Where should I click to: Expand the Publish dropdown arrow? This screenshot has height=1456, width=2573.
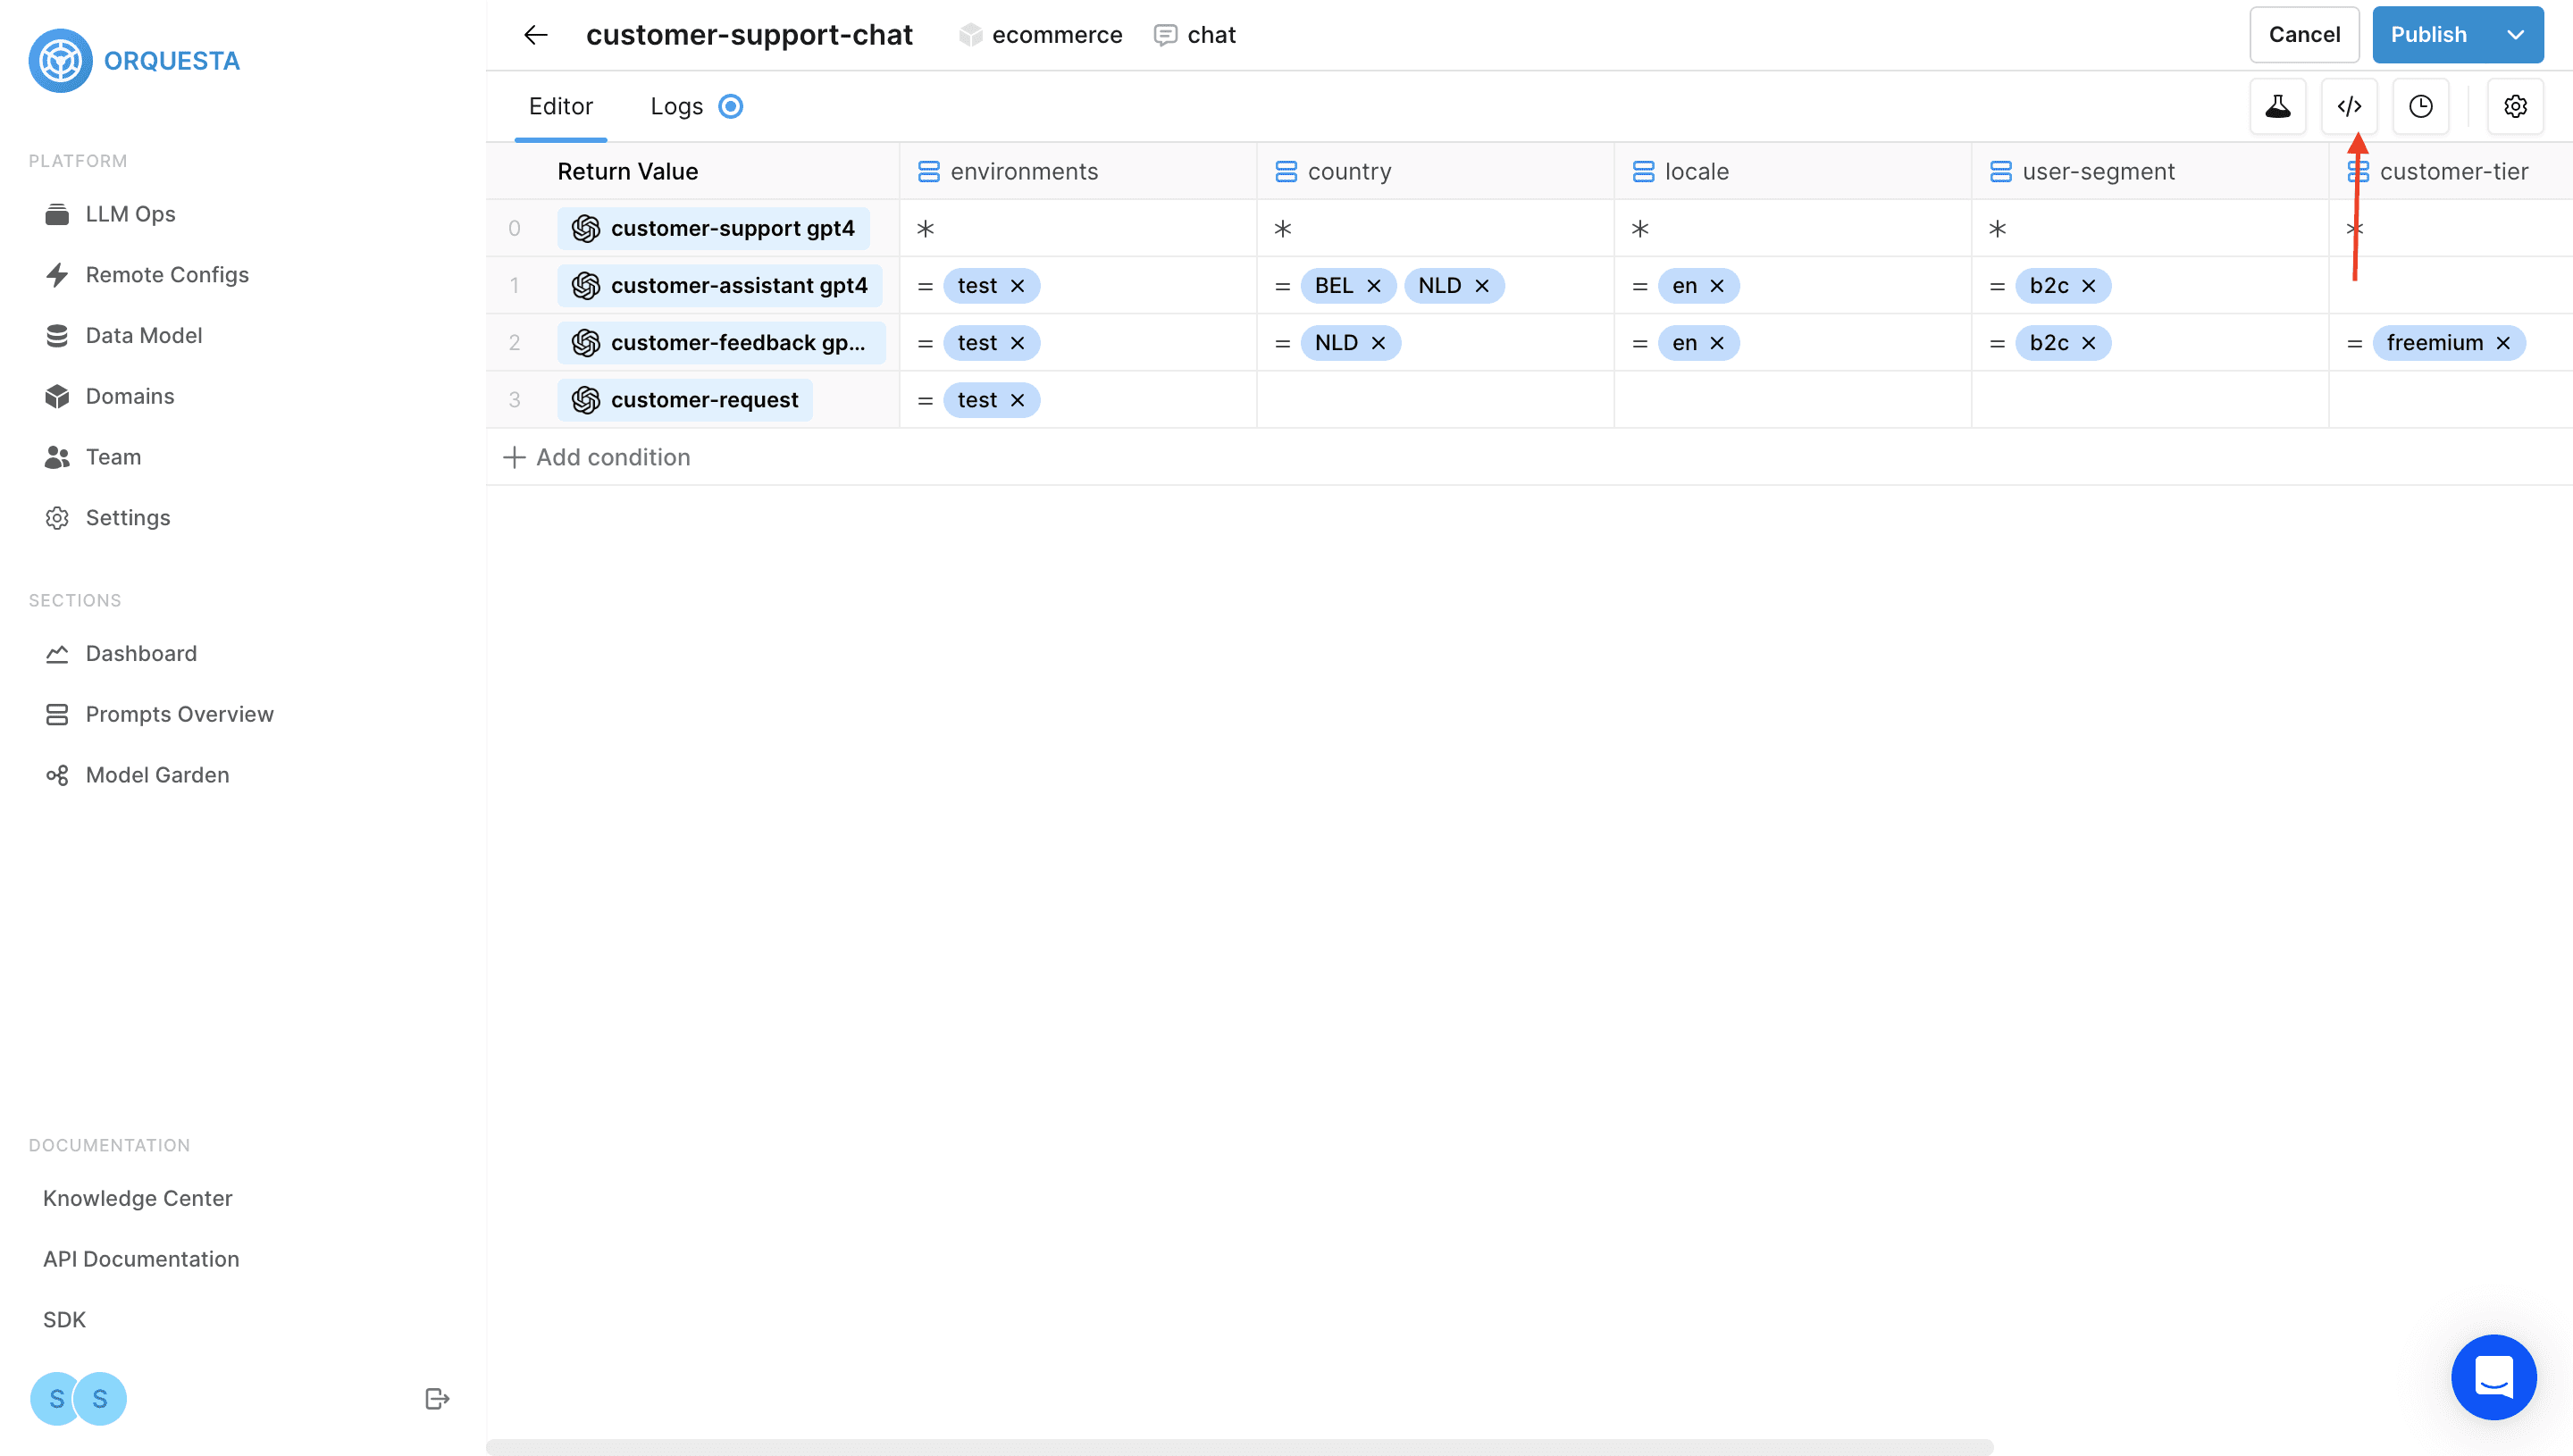(2515, 35)
